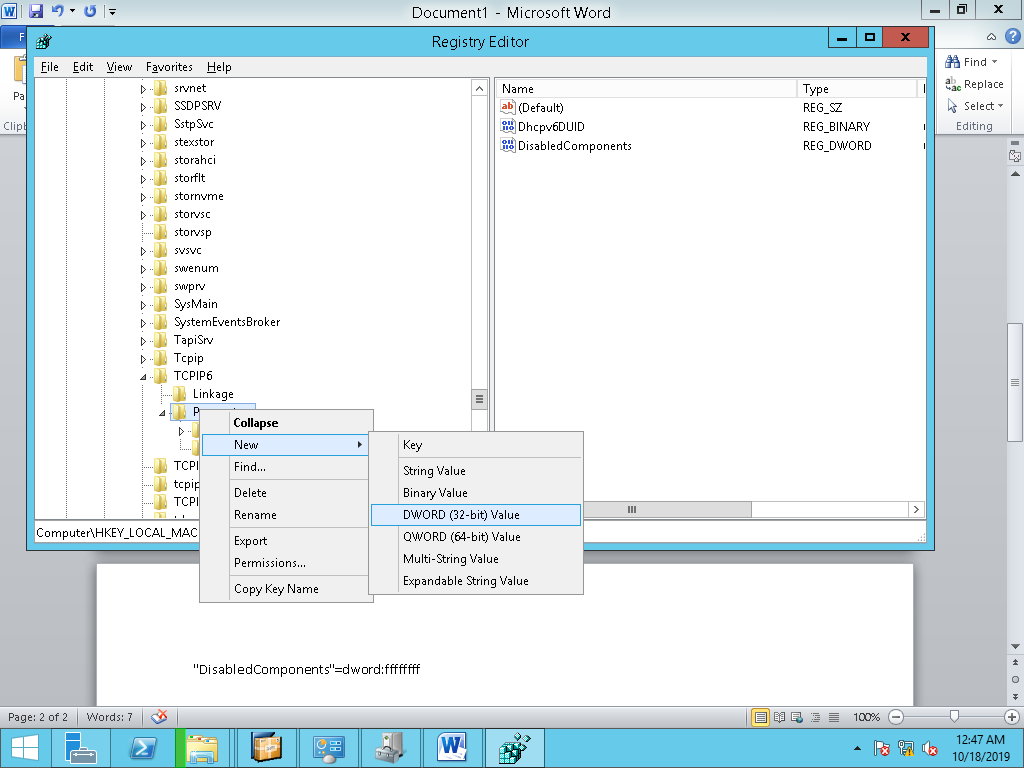Select the Linkage subkey
Viewport: 1024px width, 768px height.
click(213, 394)
